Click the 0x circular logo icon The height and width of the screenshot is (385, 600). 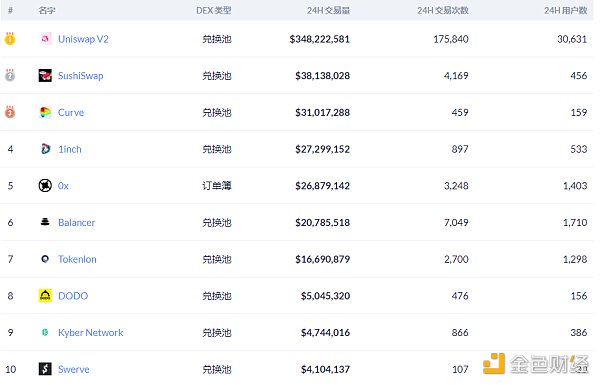pyautogui.click(x=45, y=186)
